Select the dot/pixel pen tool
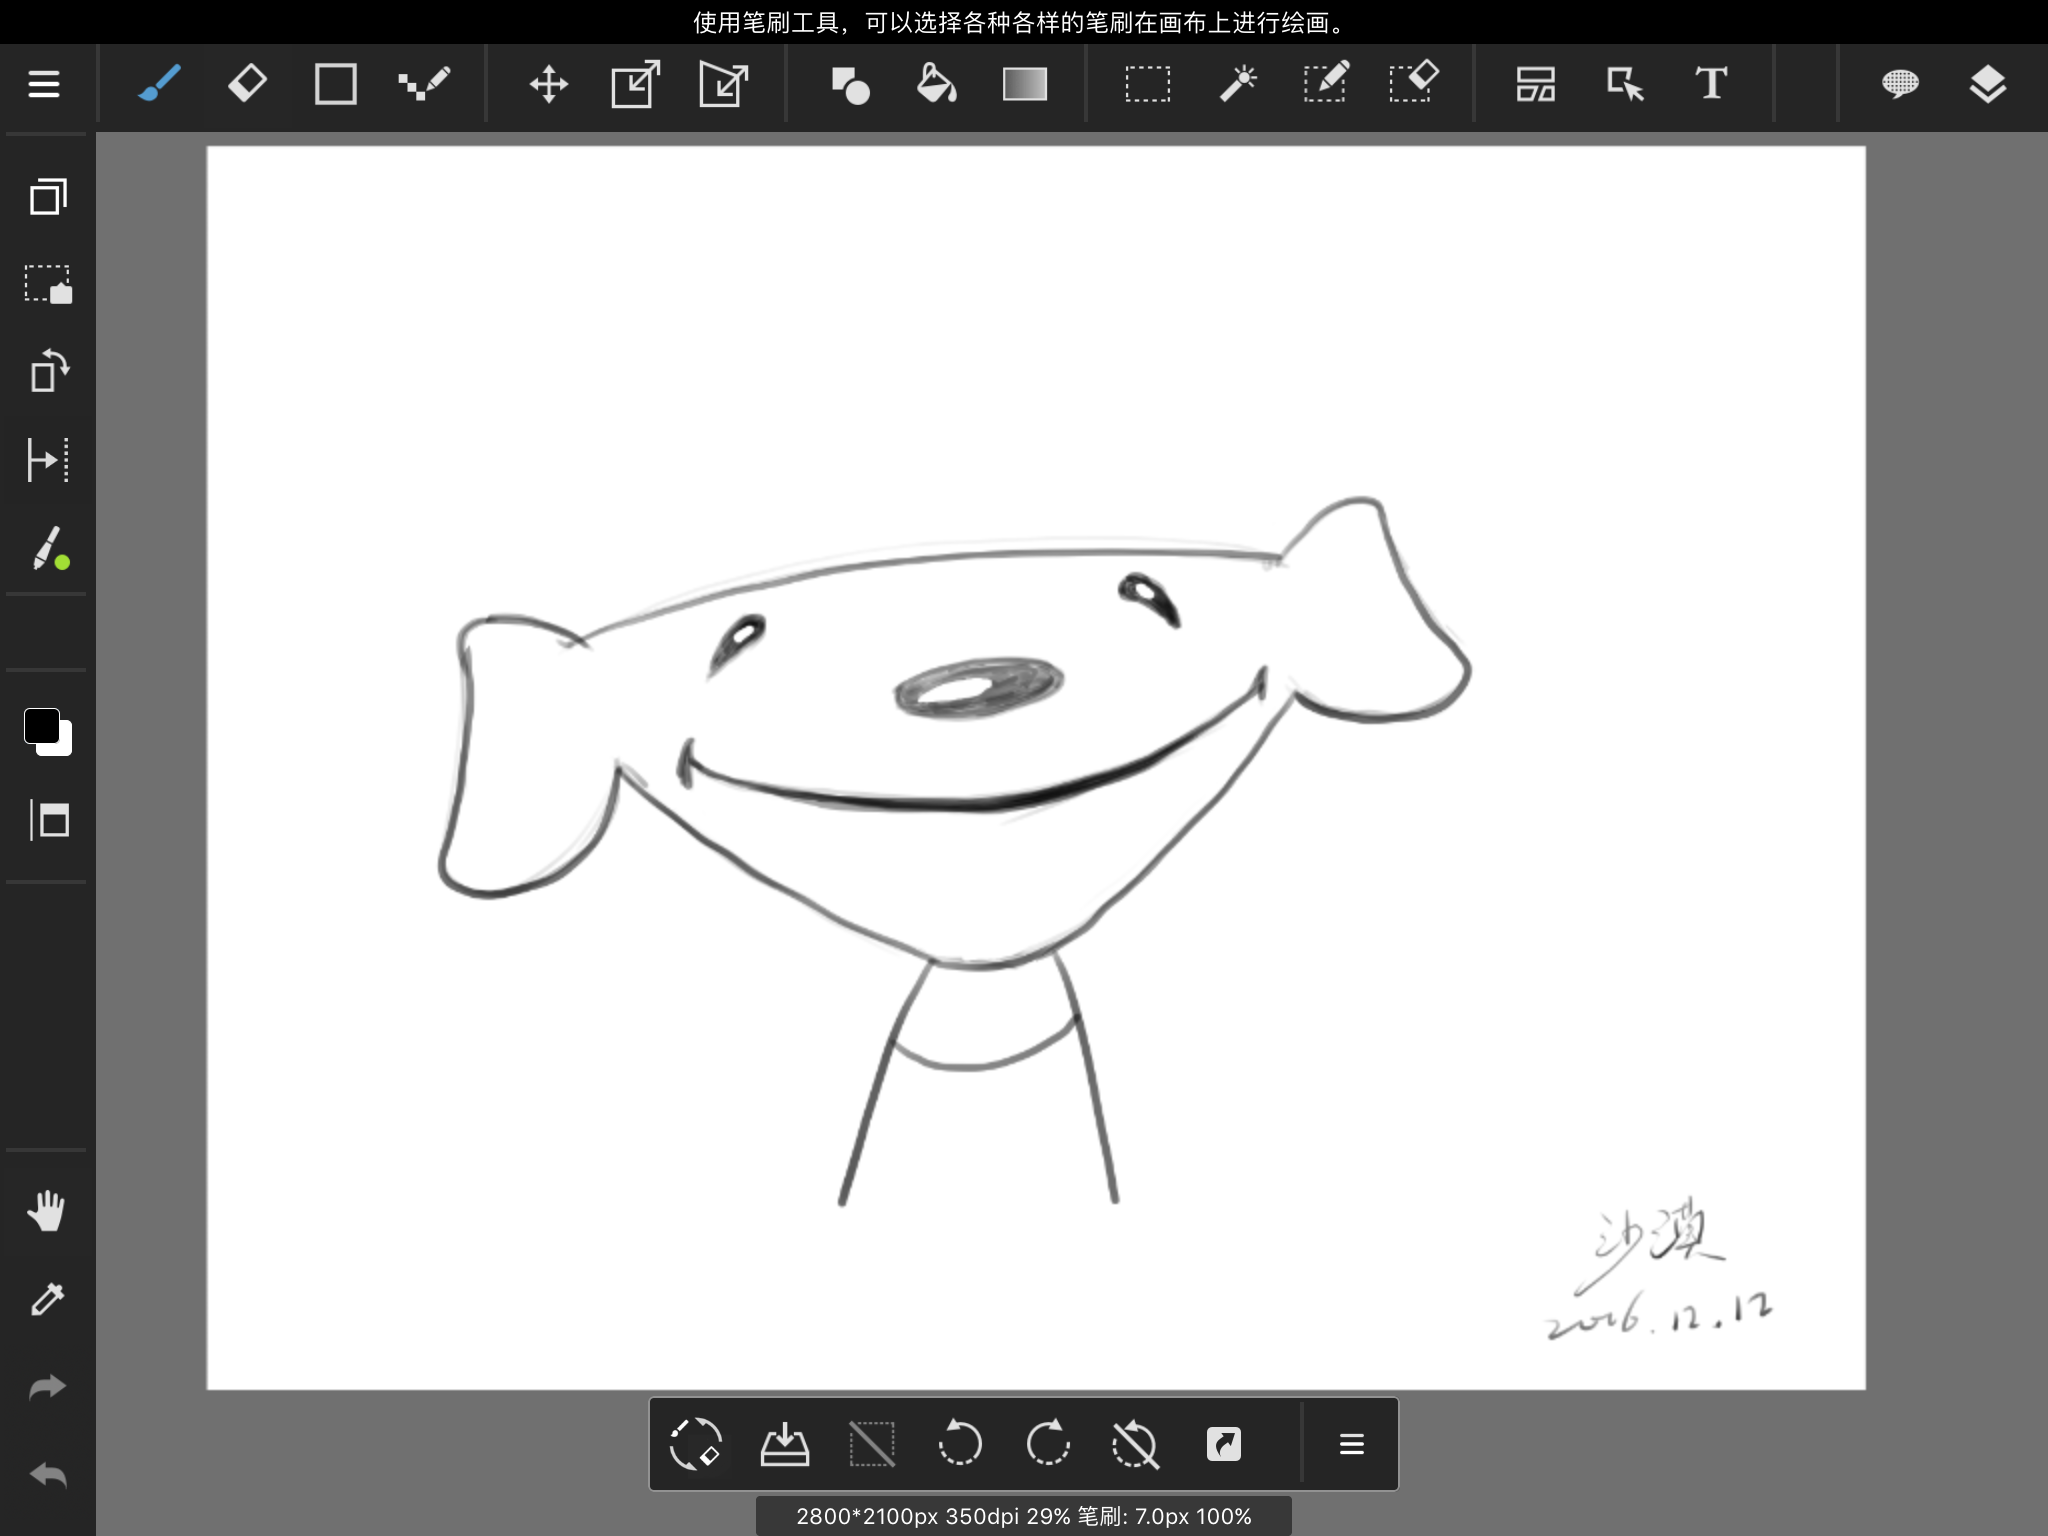The width and height of the screenshot is (2048, 1536). point(424,84)
